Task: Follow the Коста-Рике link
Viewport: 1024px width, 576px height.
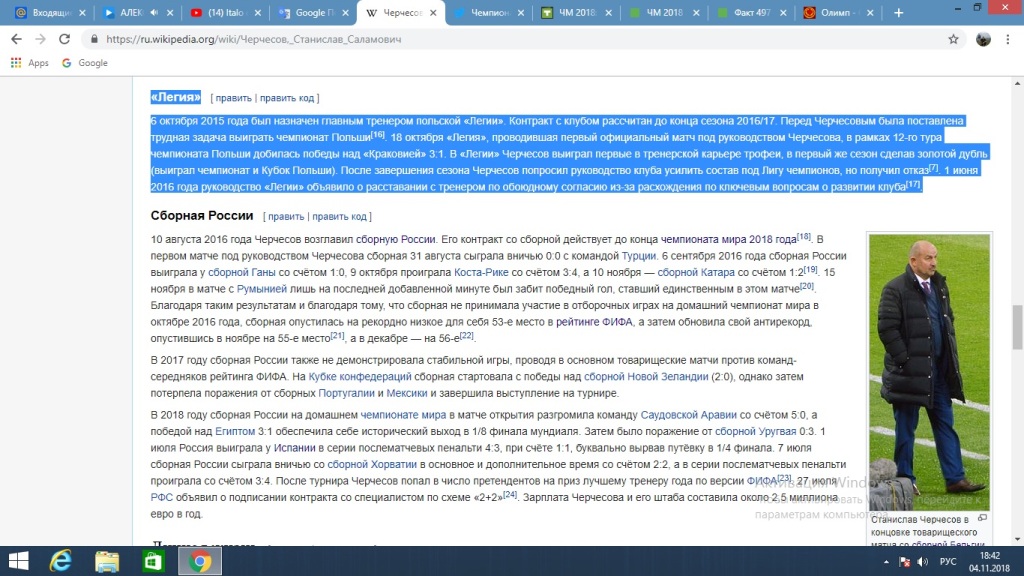Action: point(481,272)
